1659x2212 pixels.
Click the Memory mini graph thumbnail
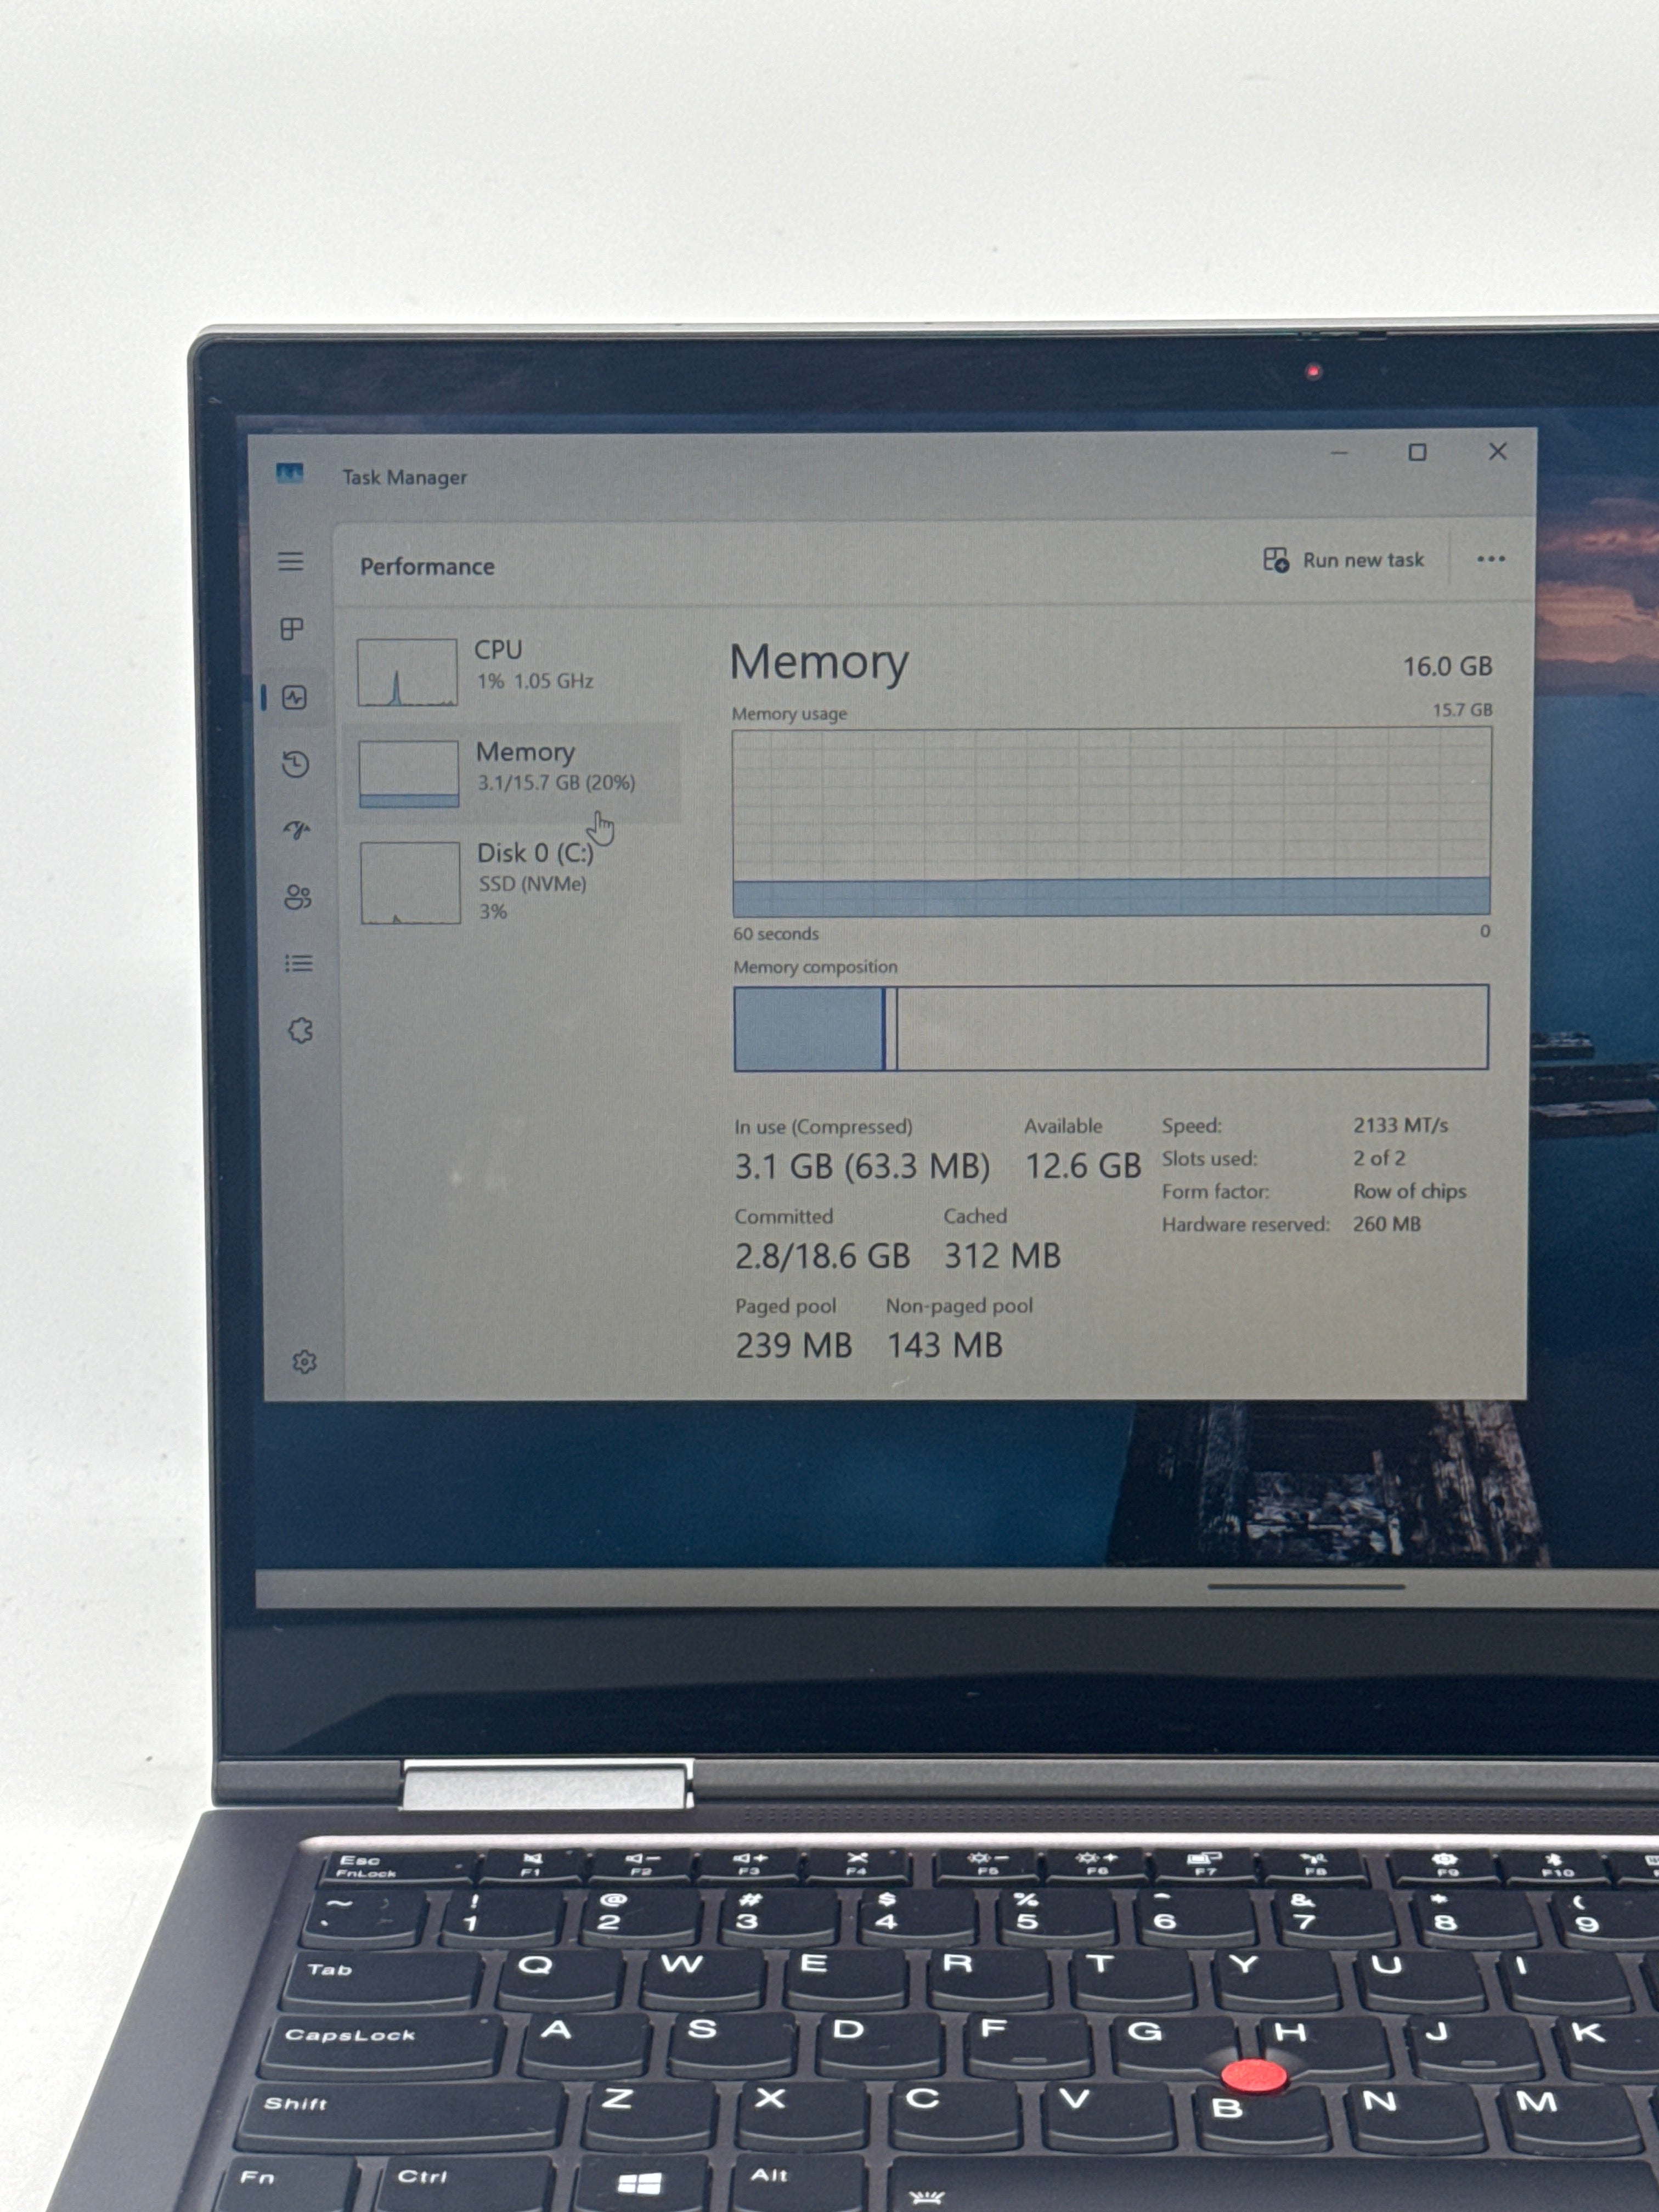tap(409, 773)
